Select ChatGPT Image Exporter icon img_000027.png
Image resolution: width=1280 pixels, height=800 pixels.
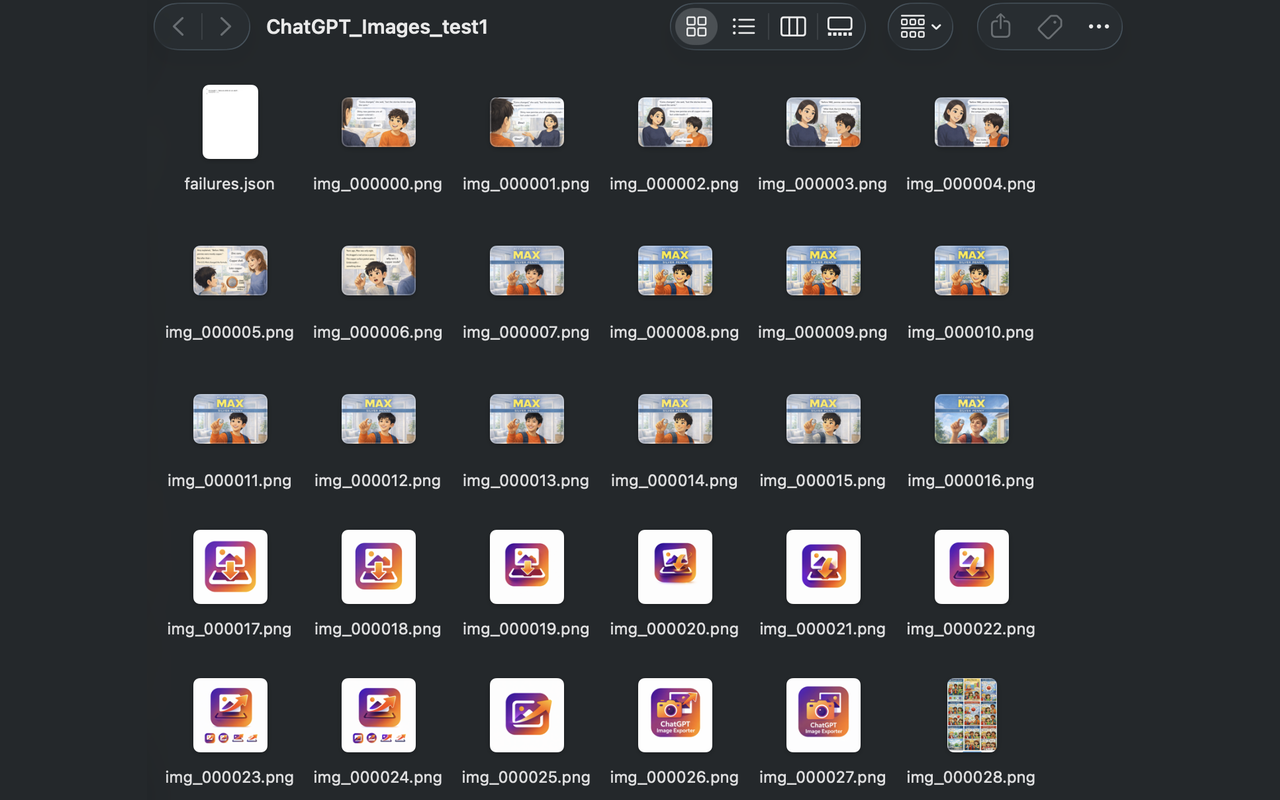[x=823, y=715]
